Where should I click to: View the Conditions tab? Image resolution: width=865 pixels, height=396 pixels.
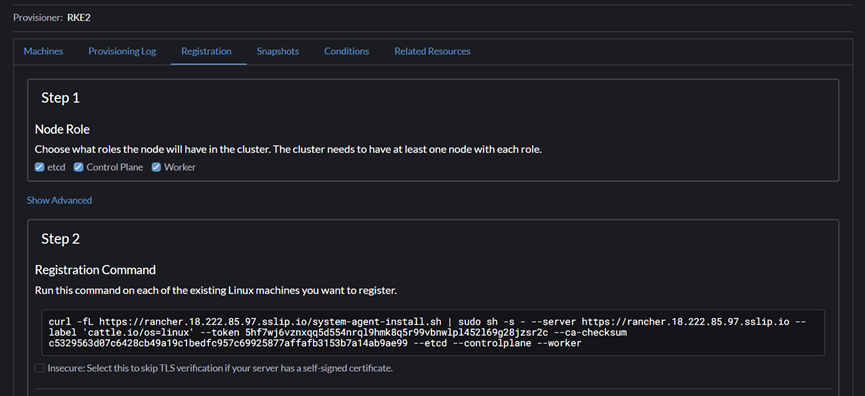[x=346, y=51]
